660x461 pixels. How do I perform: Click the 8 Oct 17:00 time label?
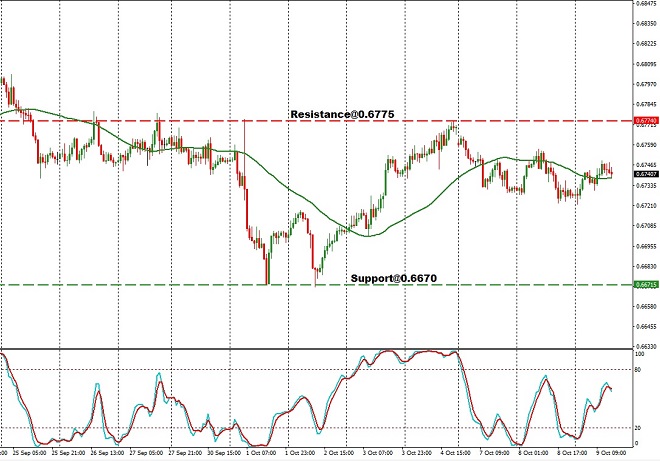(x=572, y=453)
